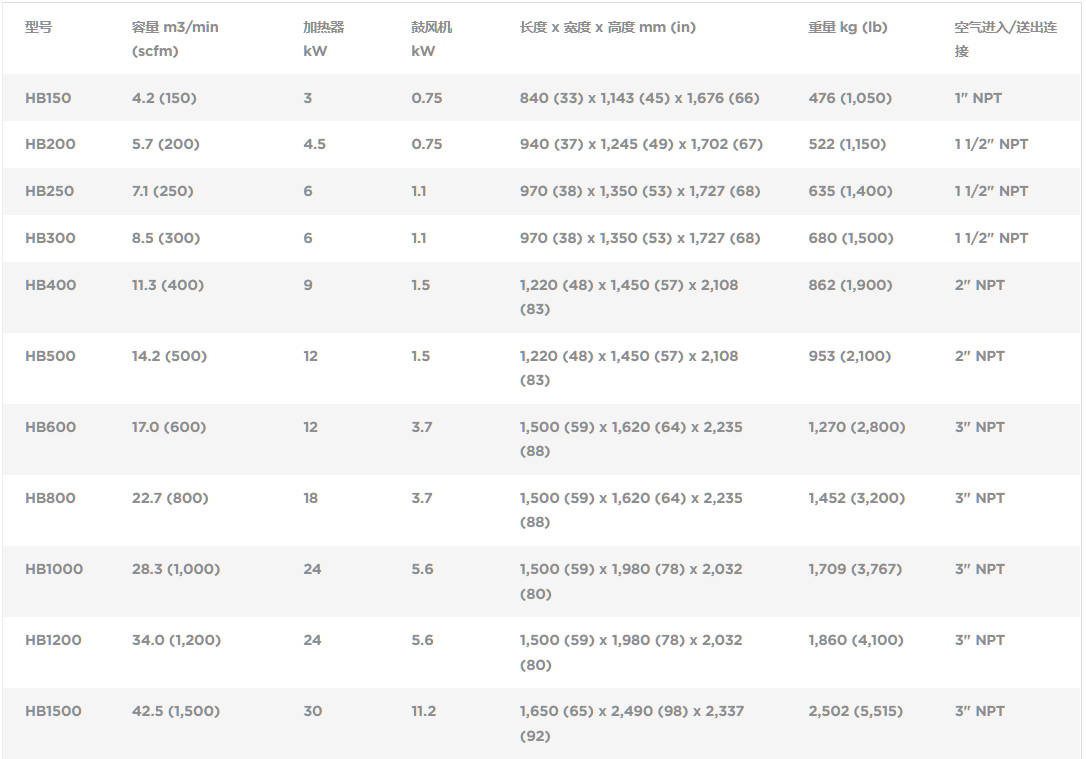The width and height of the screenshot is (1086, 759).
Task: Select the HB300 model cell
Action: click(50, 238)
